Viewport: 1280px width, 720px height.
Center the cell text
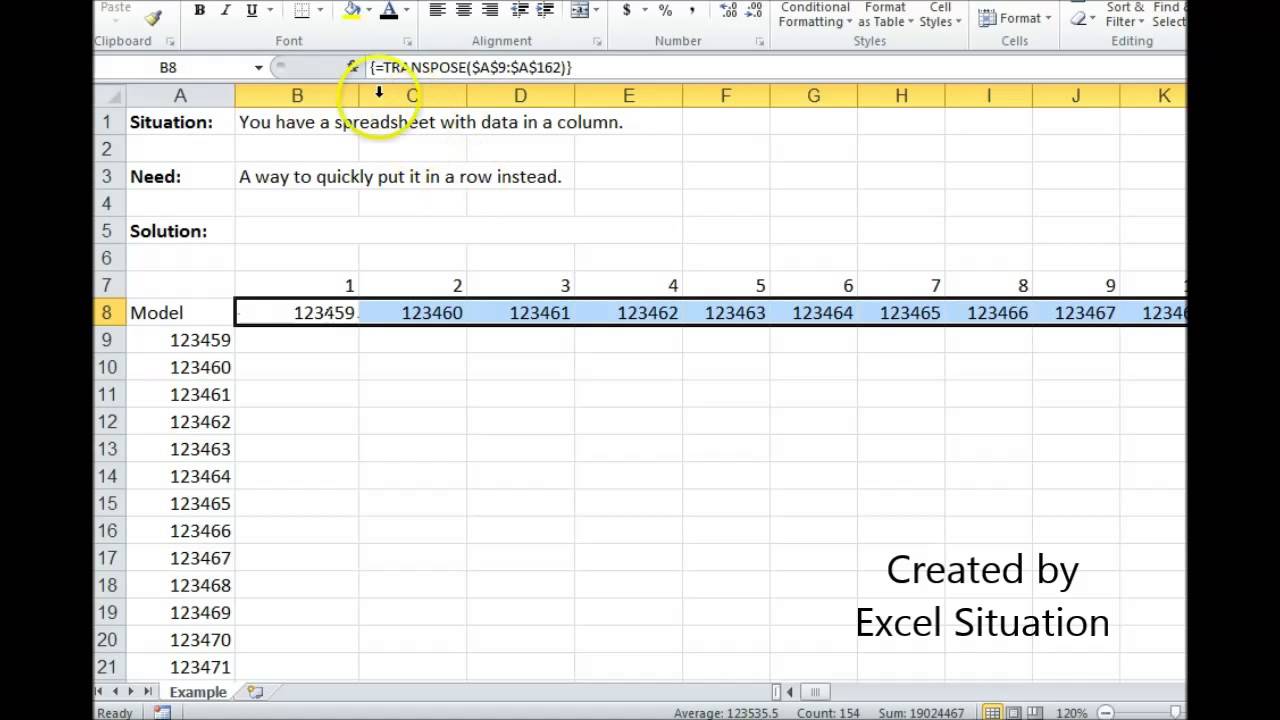point(464,10)
